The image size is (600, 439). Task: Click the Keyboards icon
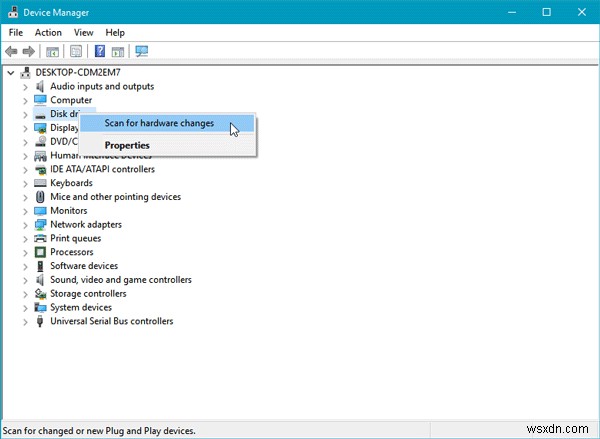(40, 183)
